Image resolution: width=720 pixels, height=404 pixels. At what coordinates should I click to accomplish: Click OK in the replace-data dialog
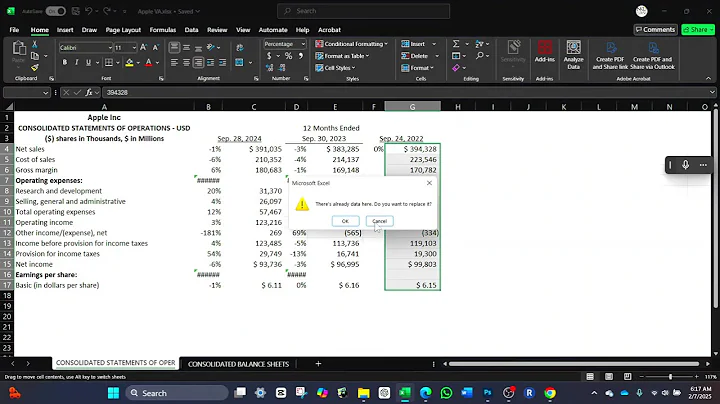345,221
